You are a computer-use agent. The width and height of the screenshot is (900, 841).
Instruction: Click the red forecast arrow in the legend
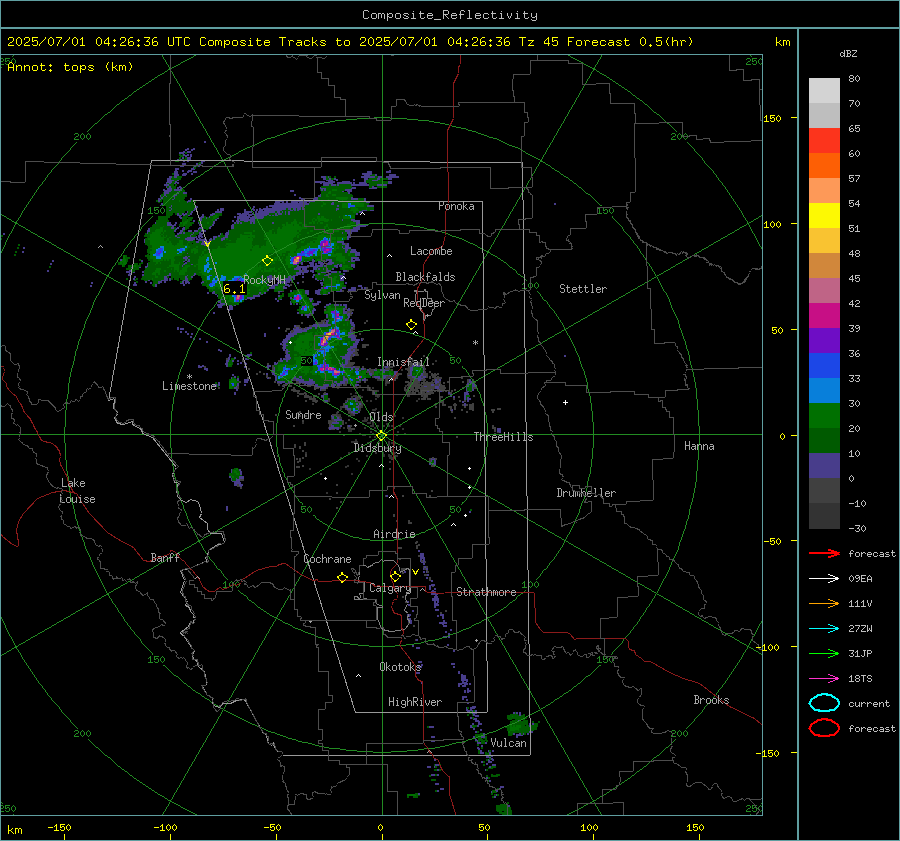pyautogui.click(x=824, y=553)
